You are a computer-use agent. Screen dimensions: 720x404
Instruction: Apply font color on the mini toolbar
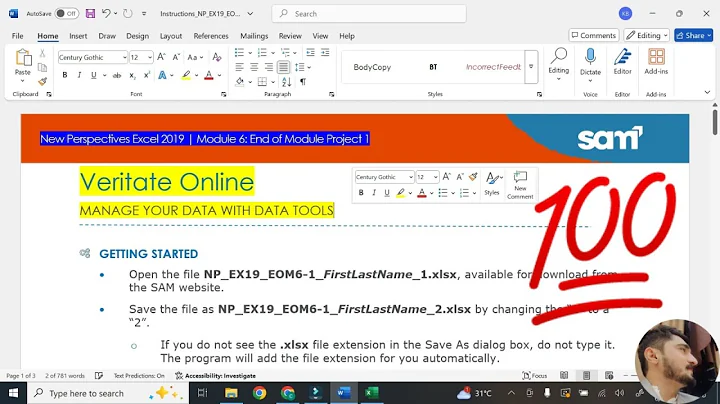point(422,193)
